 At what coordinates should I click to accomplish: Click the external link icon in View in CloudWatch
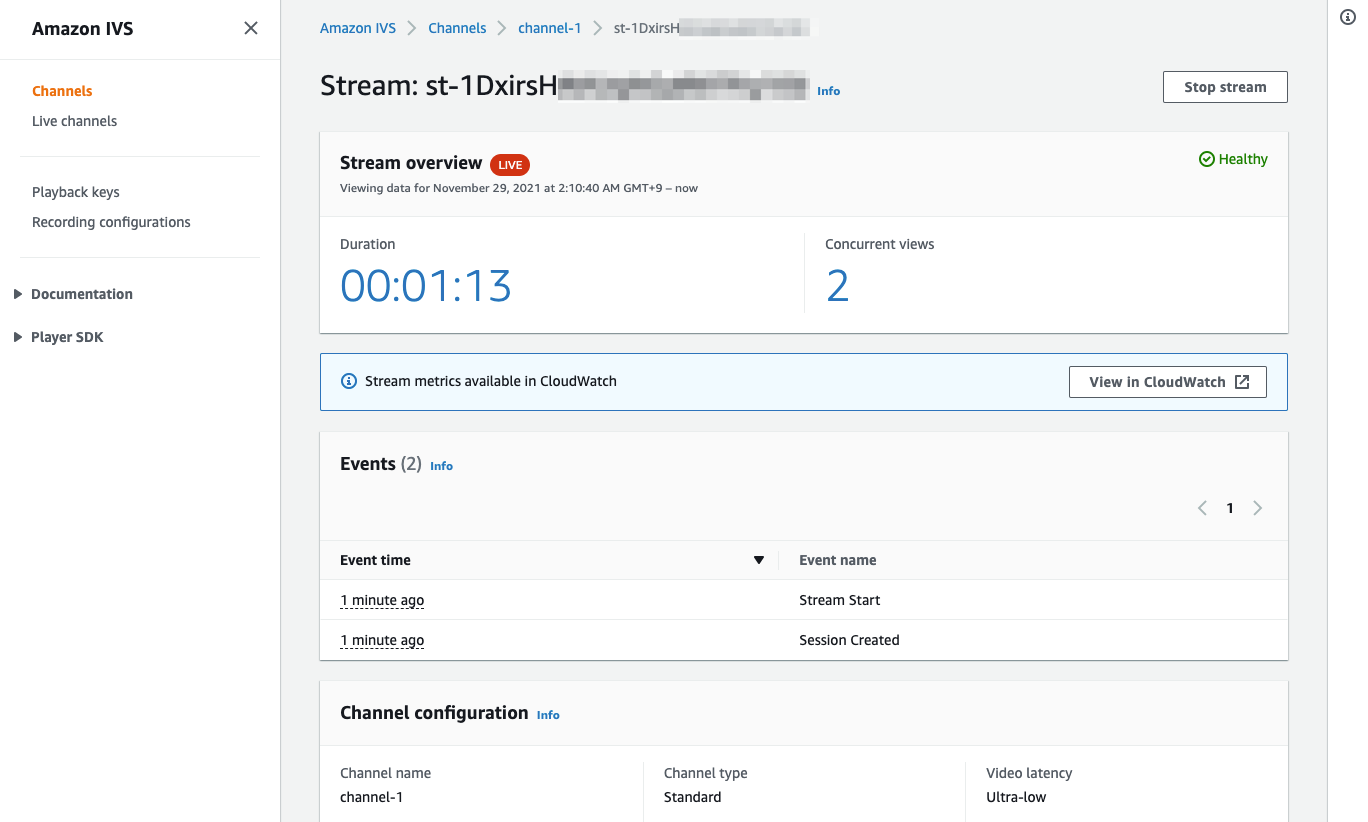[x=1242, y=382]
